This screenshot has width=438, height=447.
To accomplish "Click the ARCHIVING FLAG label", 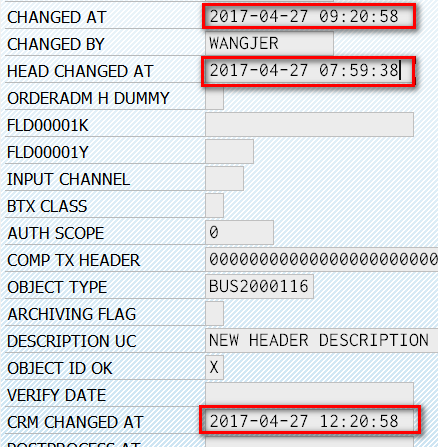I will pyautogui.click(x=71, y=314).
